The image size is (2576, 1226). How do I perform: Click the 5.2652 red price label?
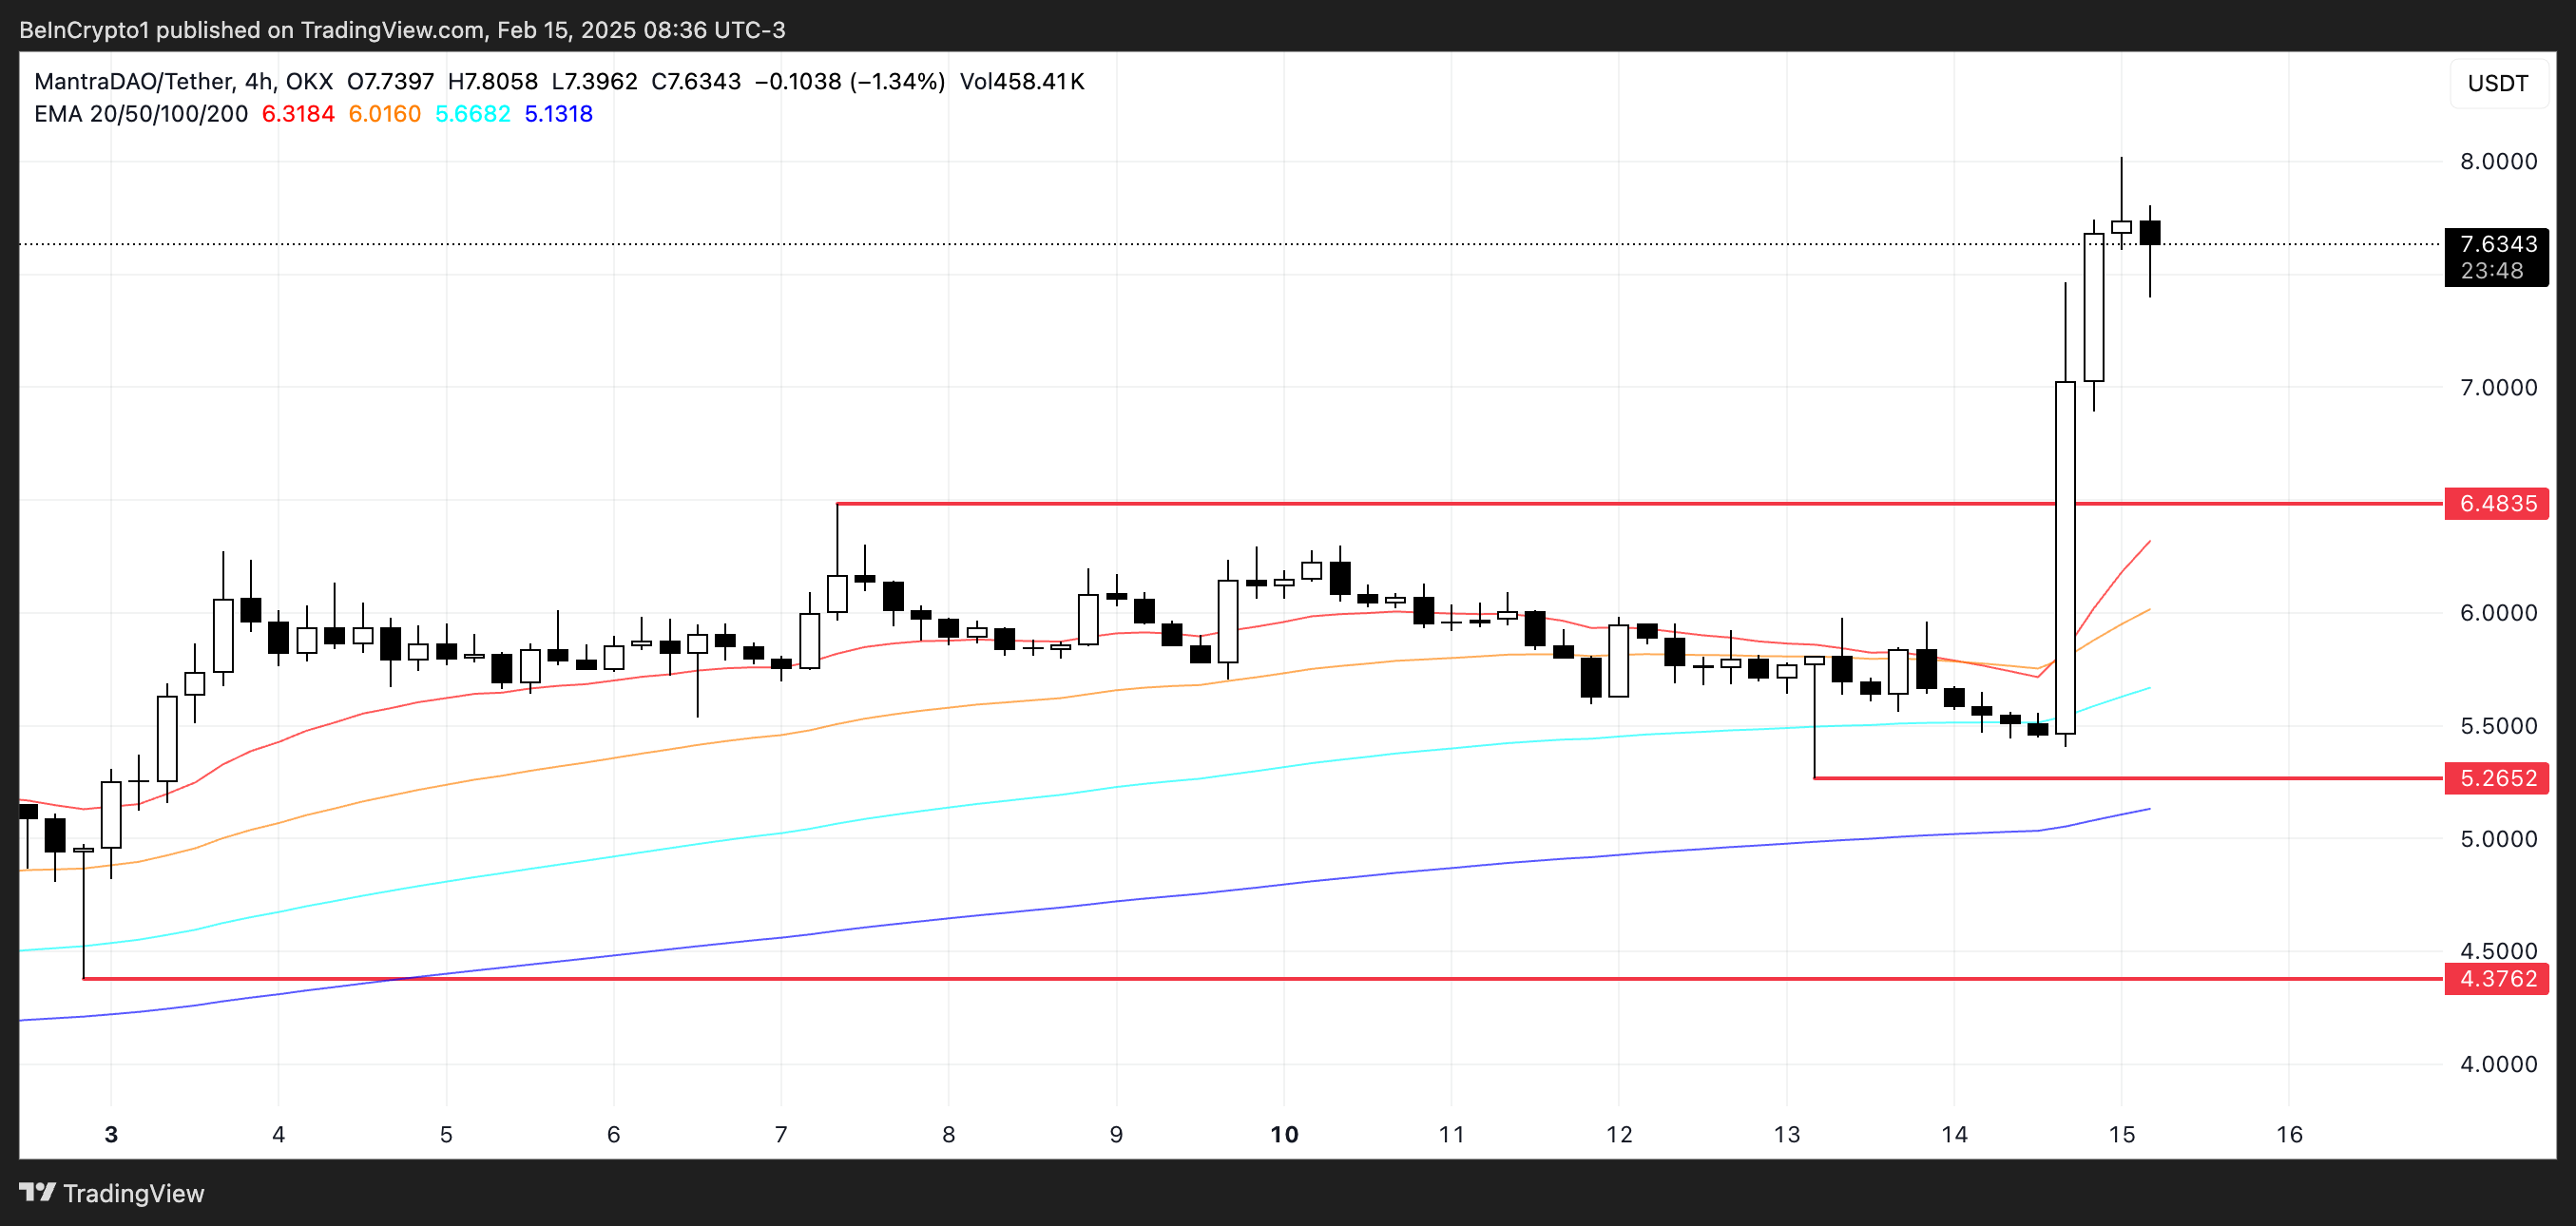[2497, 778]
